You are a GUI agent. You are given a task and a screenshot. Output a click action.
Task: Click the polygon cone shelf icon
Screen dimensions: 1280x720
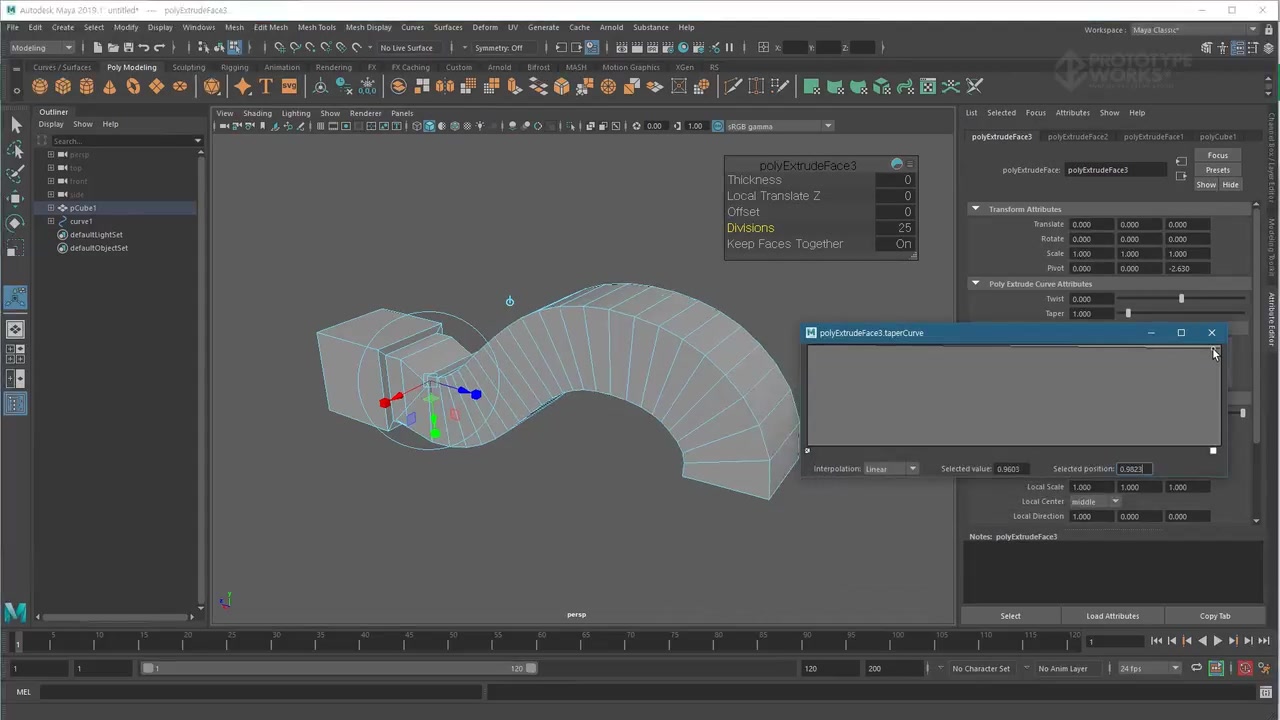pos(110,87)
